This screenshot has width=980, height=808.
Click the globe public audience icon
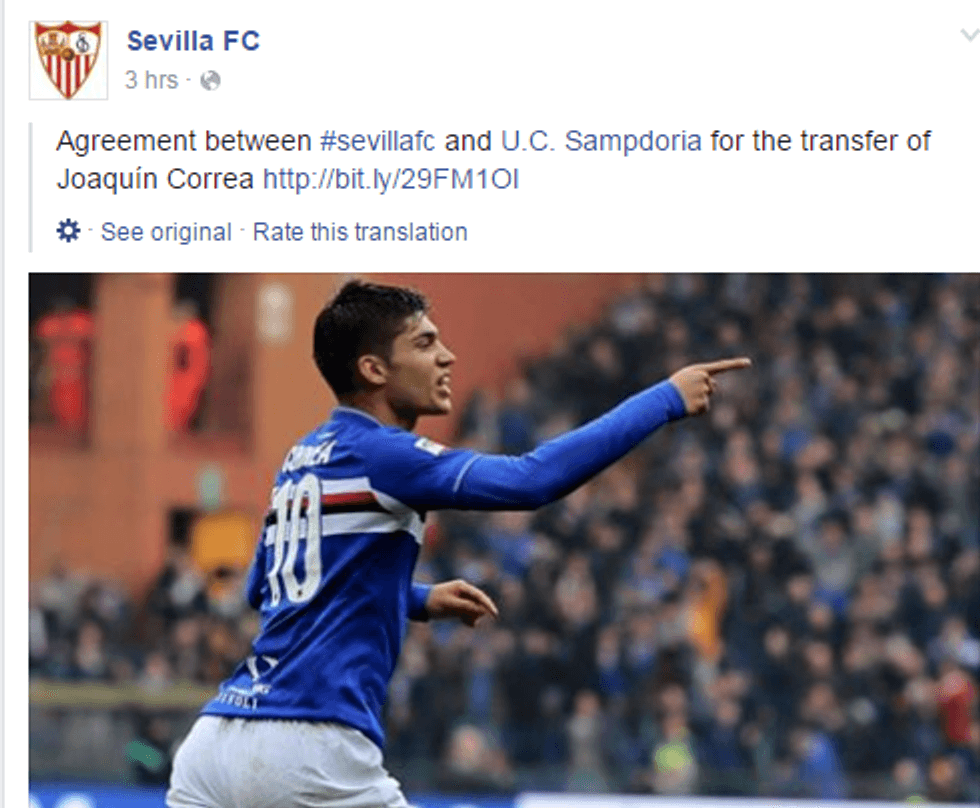[x=210, y=81]
